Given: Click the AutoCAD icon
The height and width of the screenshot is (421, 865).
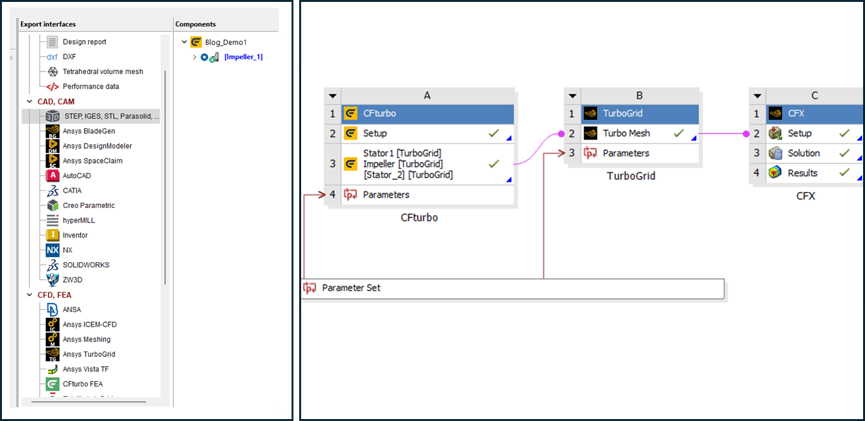Looking at the screenshot, I should pyautogui.click(x=52, y=176).
